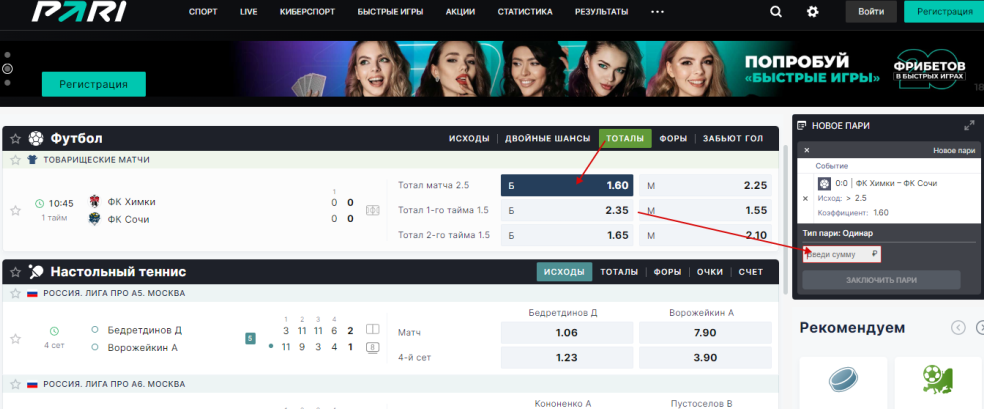Switch football markets to Форы tab
The height and width of the screenshot is (409, 984).
point(673,139)
